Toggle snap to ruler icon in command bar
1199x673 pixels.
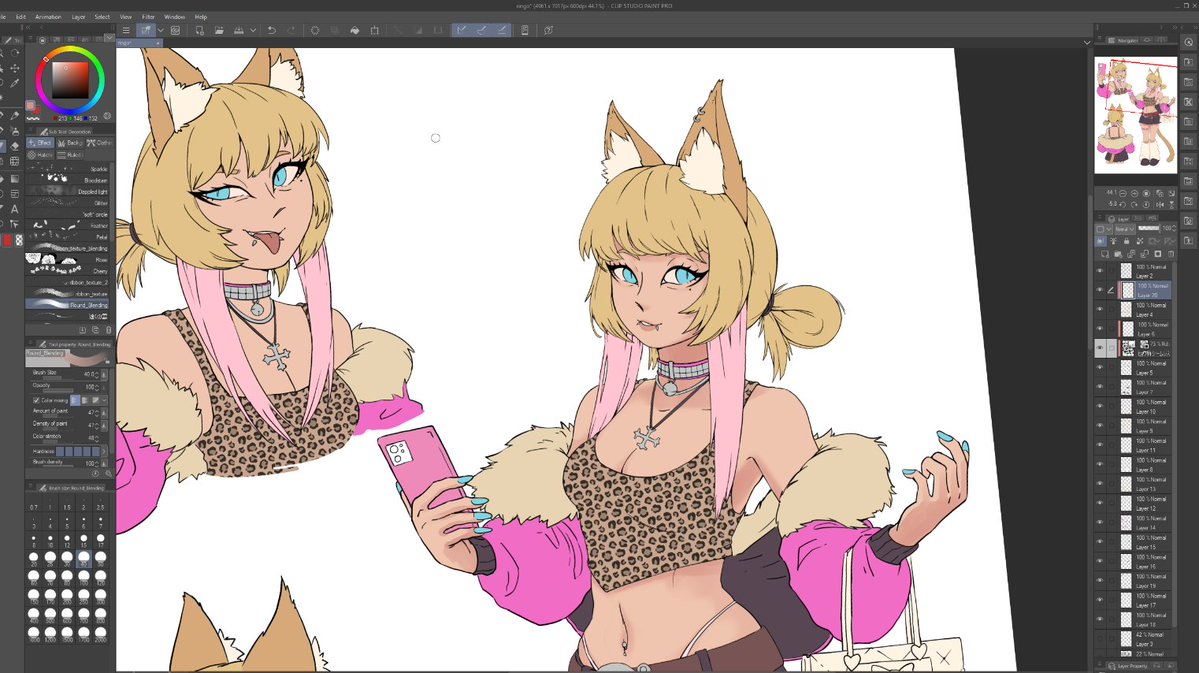(461, 31)
